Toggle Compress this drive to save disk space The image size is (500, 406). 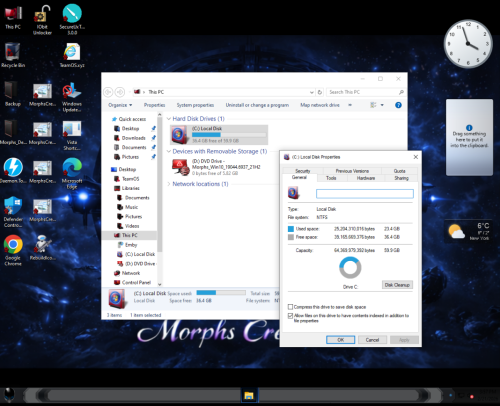[290, 307]
